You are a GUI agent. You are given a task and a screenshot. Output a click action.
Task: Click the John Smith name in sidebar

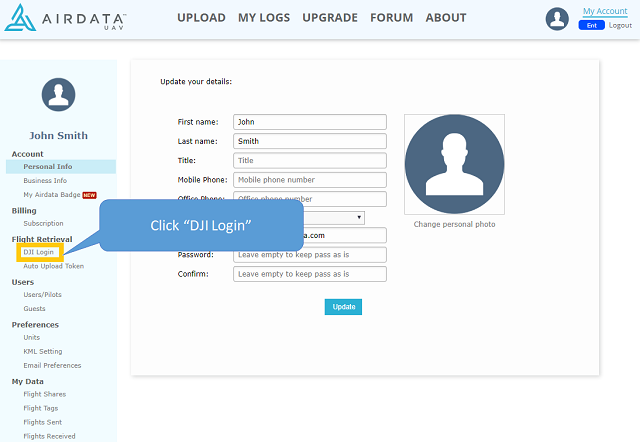(58, 135)
